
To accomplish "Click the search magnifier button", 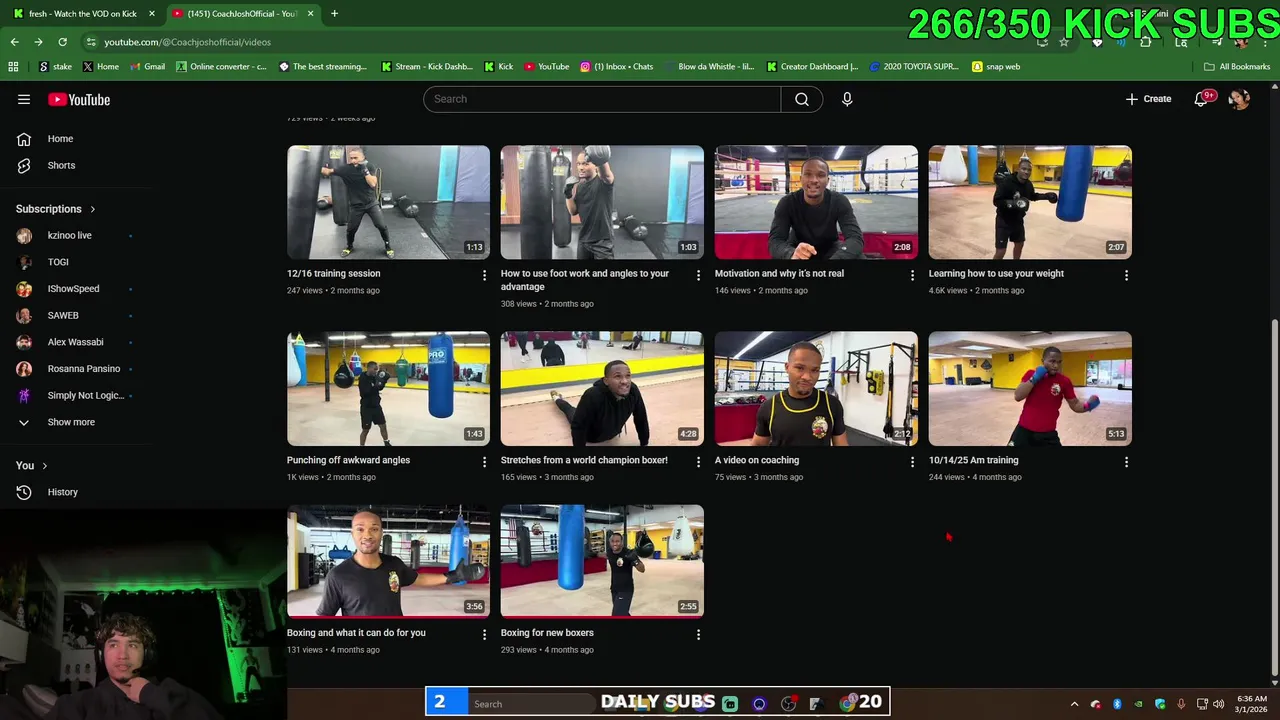I will point(802,99).
